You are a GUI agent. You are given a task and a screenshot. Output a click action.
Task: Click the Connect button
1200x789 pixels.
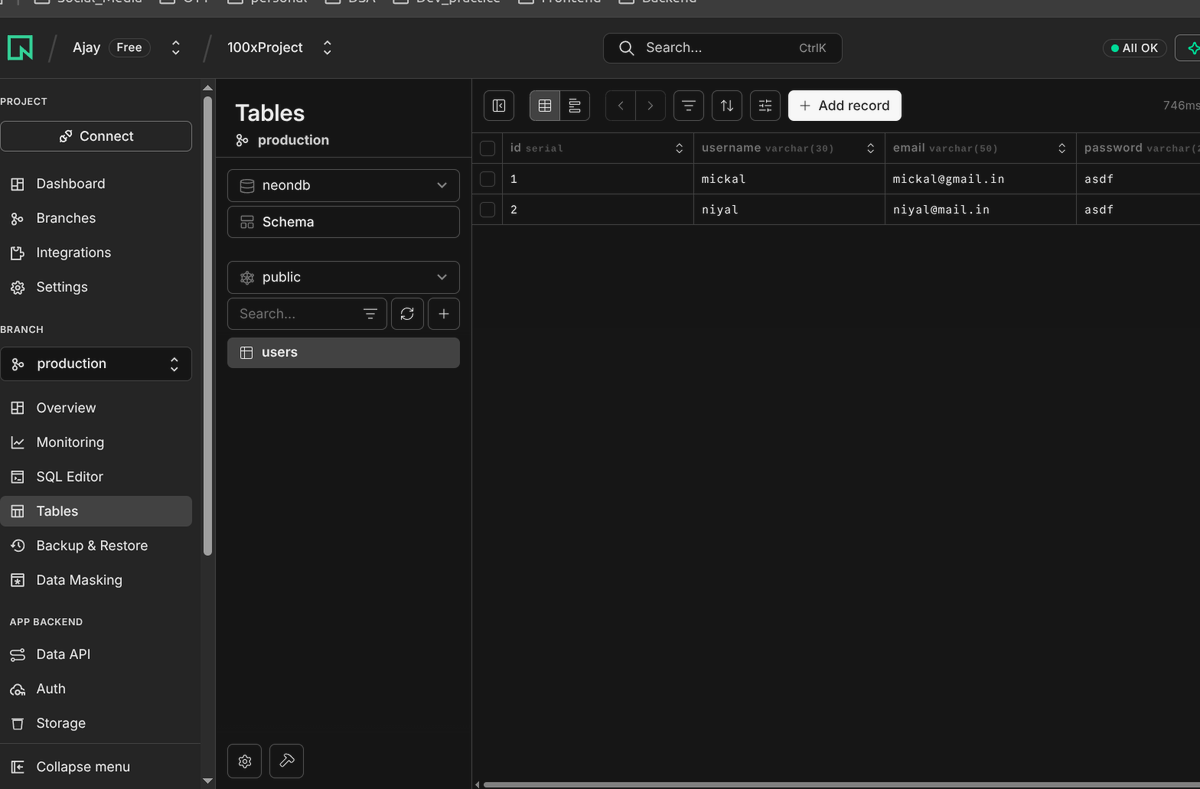point(96,136)
